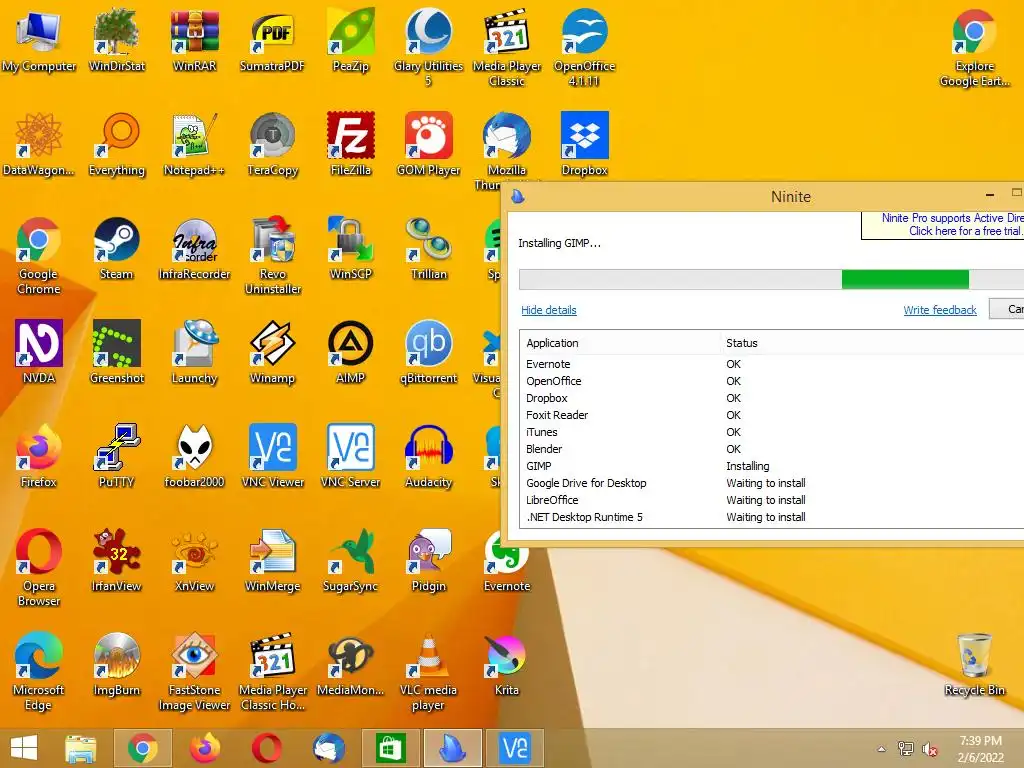
Task: Open WinMerge desktop shortcut
Action: click(272, 560)
